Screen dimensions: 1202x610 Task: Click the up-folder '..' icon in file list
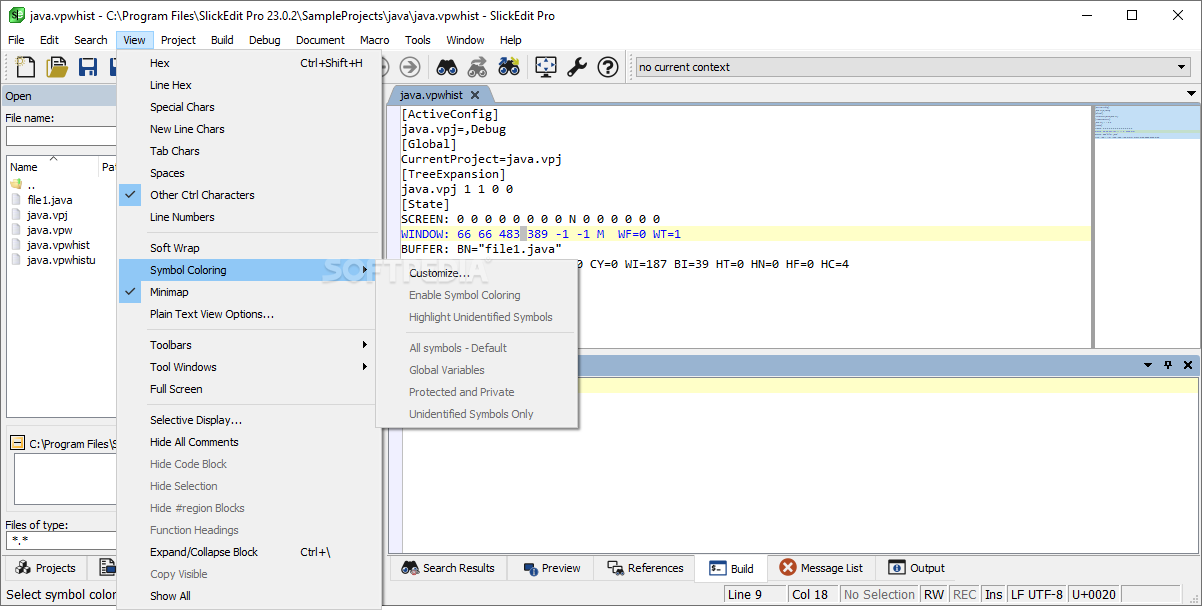[x=16, y=185]
